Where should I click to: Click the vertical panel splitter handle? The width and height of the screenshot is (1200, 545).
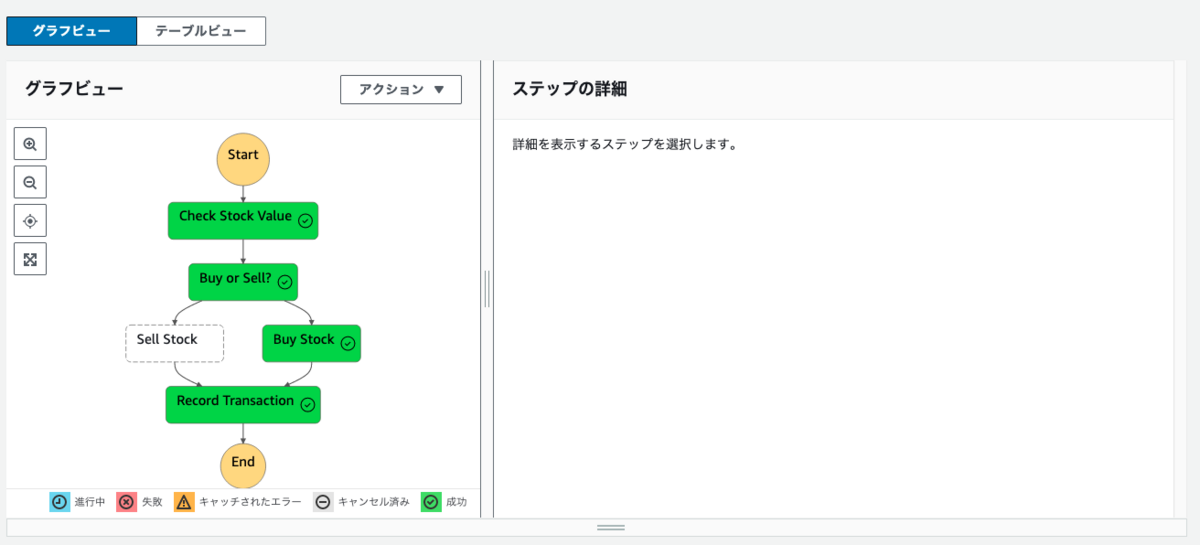coord(487,289)
